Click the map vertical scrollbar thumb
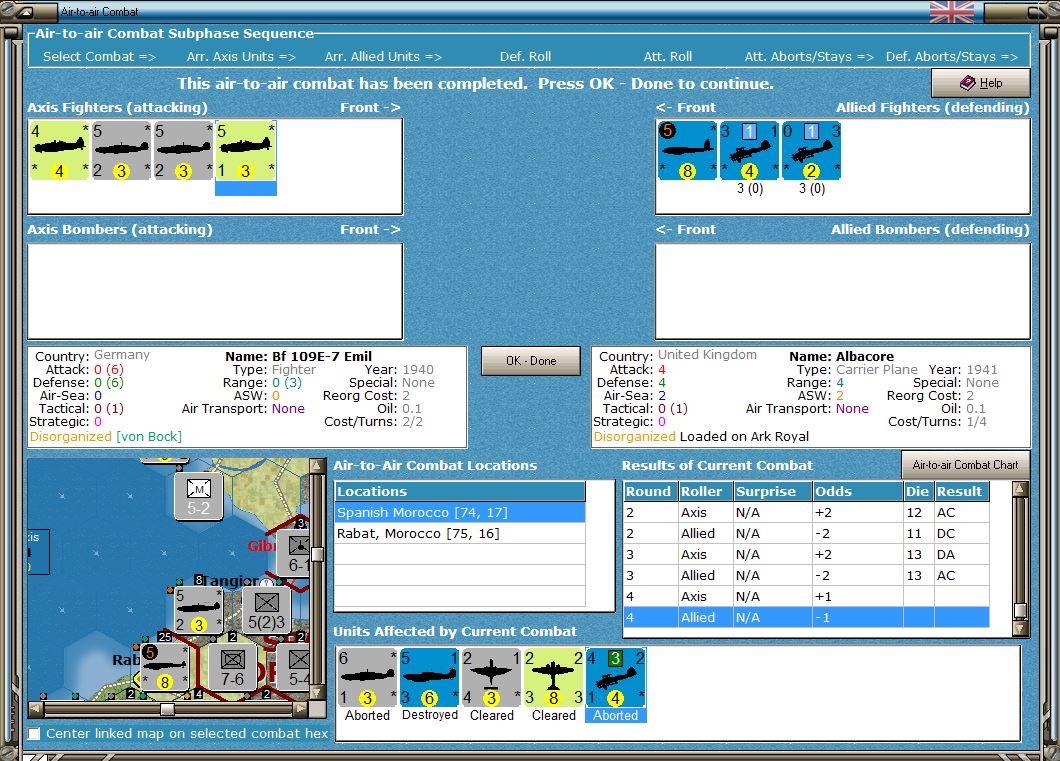The width and height of the screenshot is (1060, 761). [x=316, y=554]
